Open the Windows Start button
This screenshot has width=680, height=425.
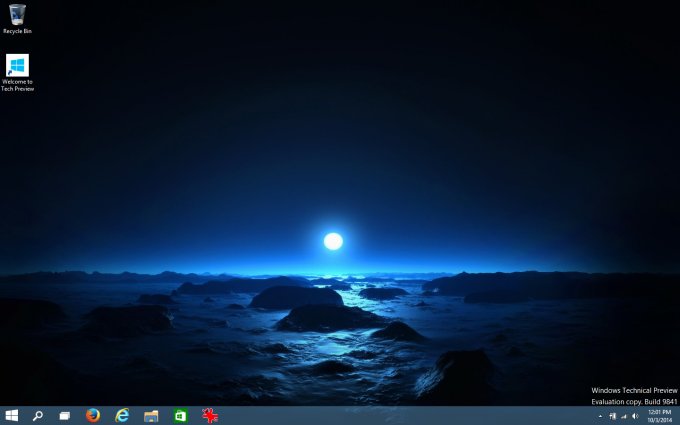(12, 415)
